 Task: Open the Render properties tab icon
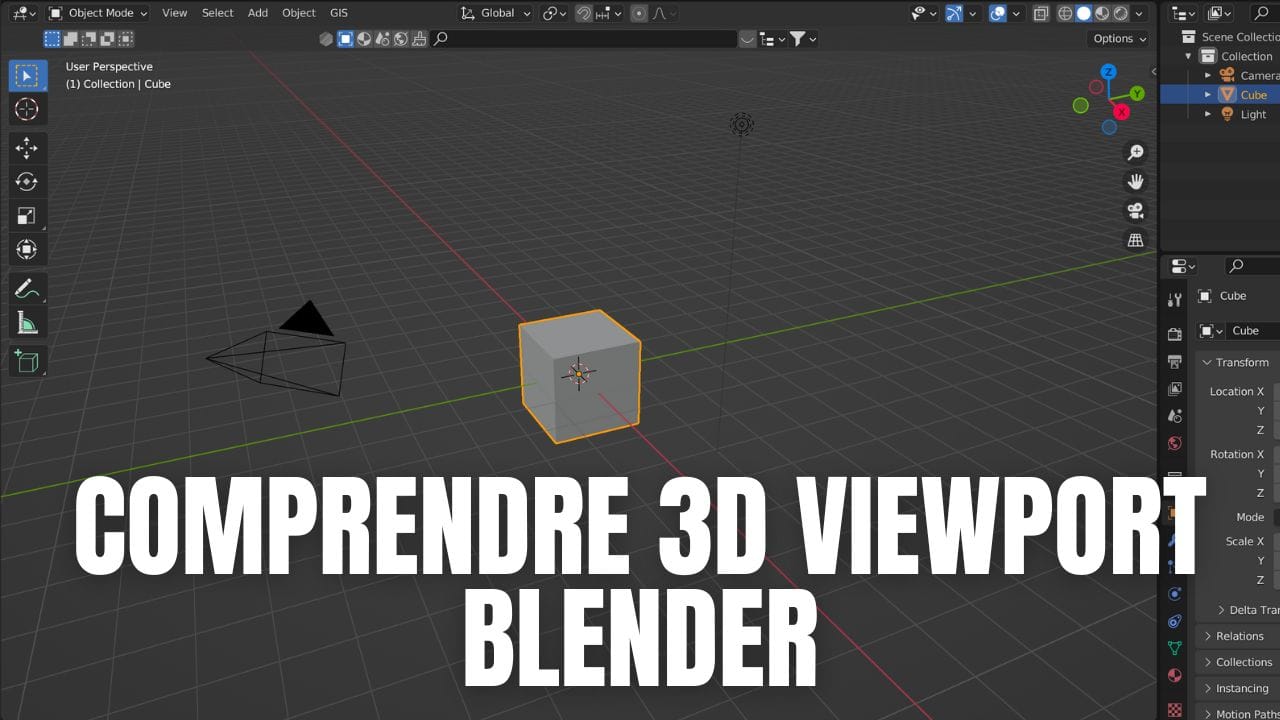pos(1175,333)
